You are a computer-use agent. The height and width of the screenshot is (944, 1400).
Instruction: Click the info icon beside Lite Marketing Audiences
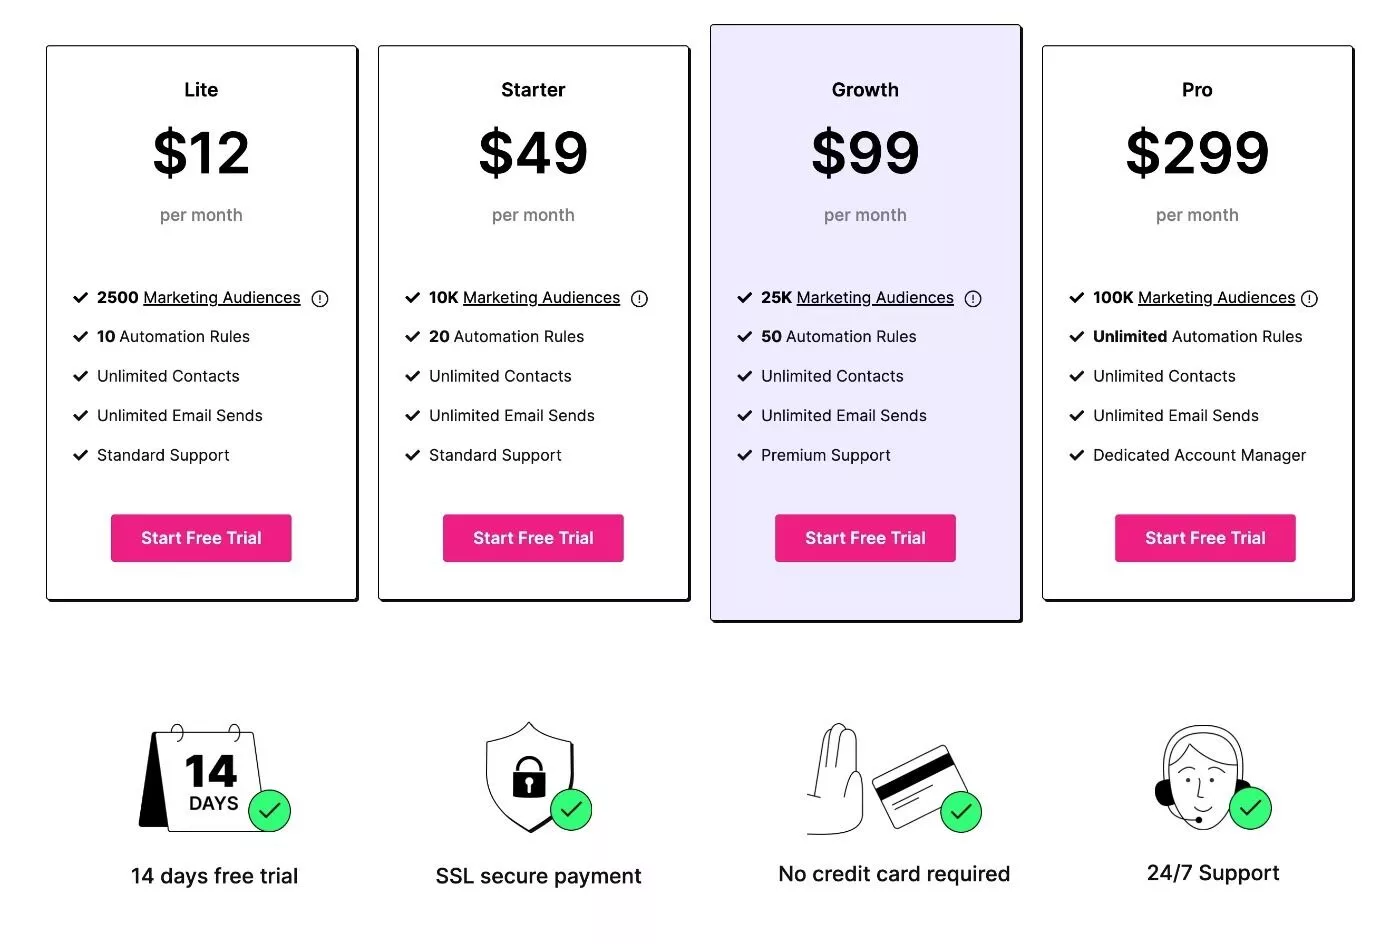320,298
